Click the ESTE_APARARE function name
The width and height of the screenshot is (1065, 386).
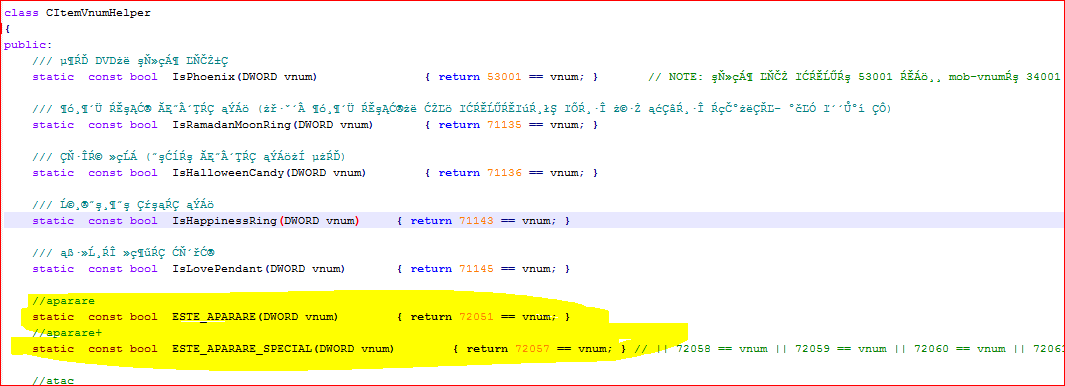pyautogui.click(x=214, y=317)
